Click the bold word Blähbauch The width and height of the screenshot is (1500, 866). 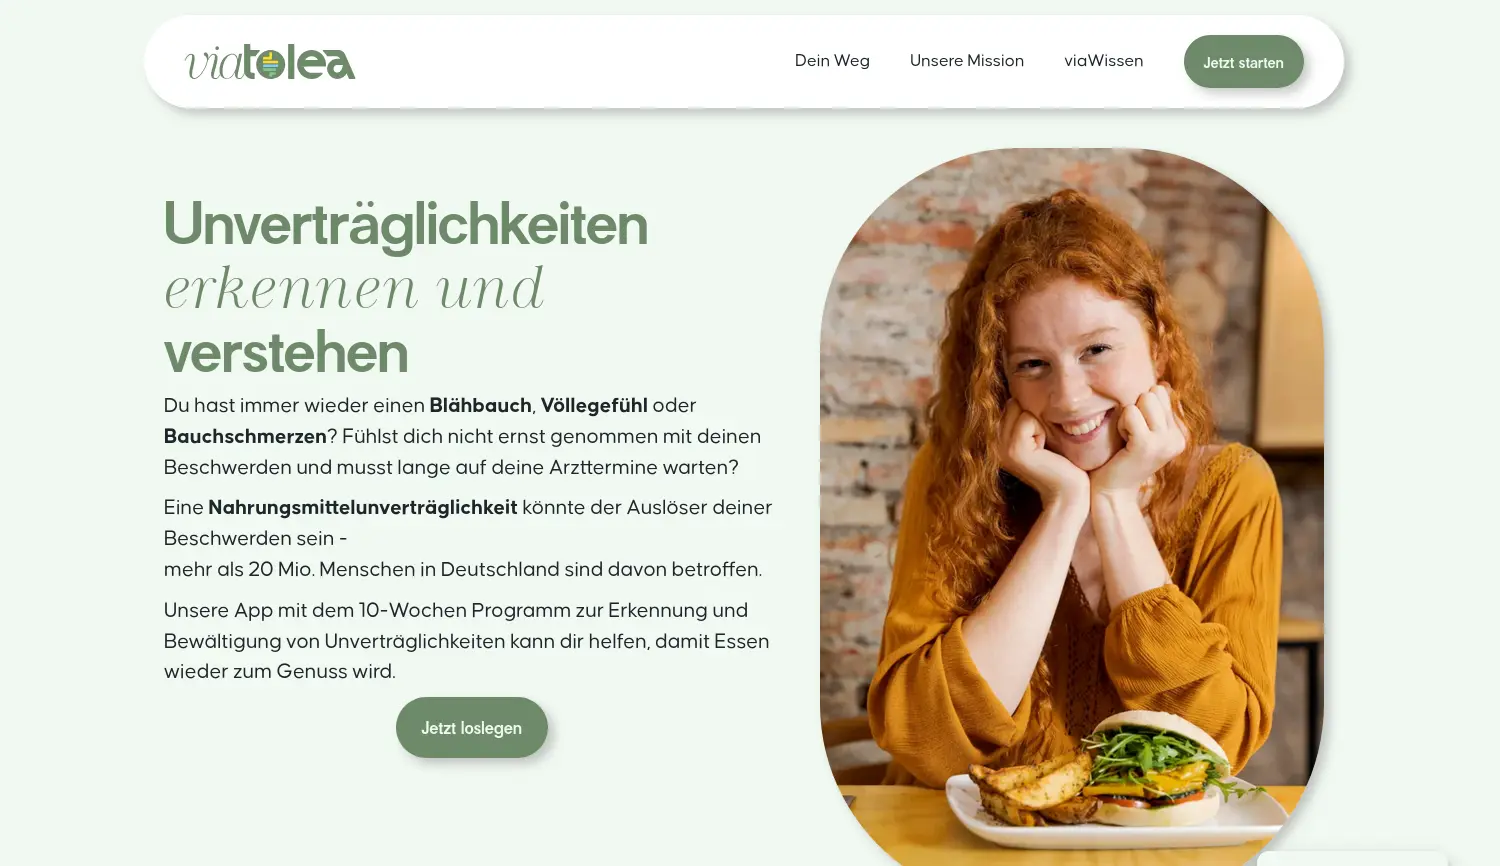[x=480, y=405]
